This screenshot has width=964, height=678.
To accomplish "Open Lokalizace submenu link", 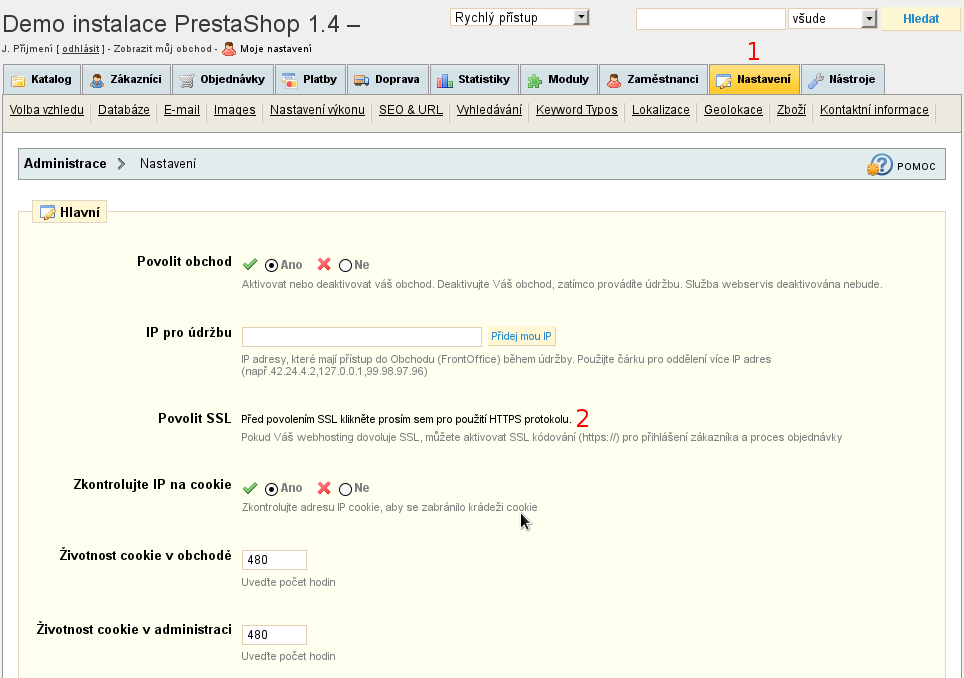I will [661, 110].
